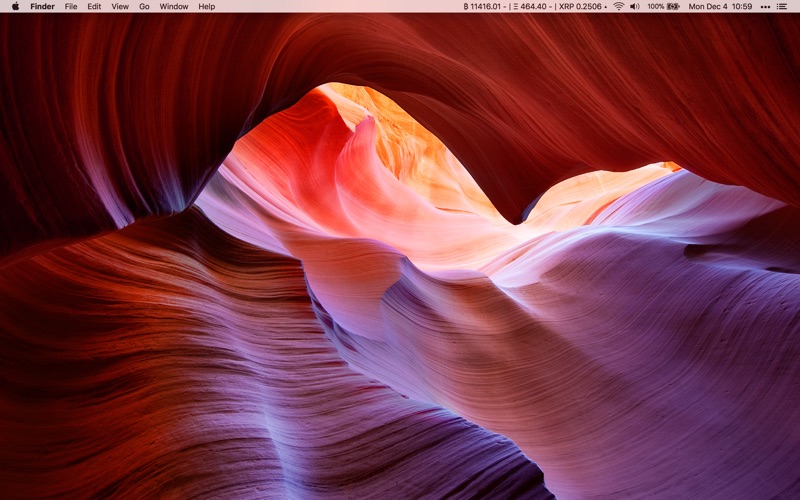Screen dimensions: 800x500
Task: Click the small up arrow after XRP price
Action: (x=606, y=7)
